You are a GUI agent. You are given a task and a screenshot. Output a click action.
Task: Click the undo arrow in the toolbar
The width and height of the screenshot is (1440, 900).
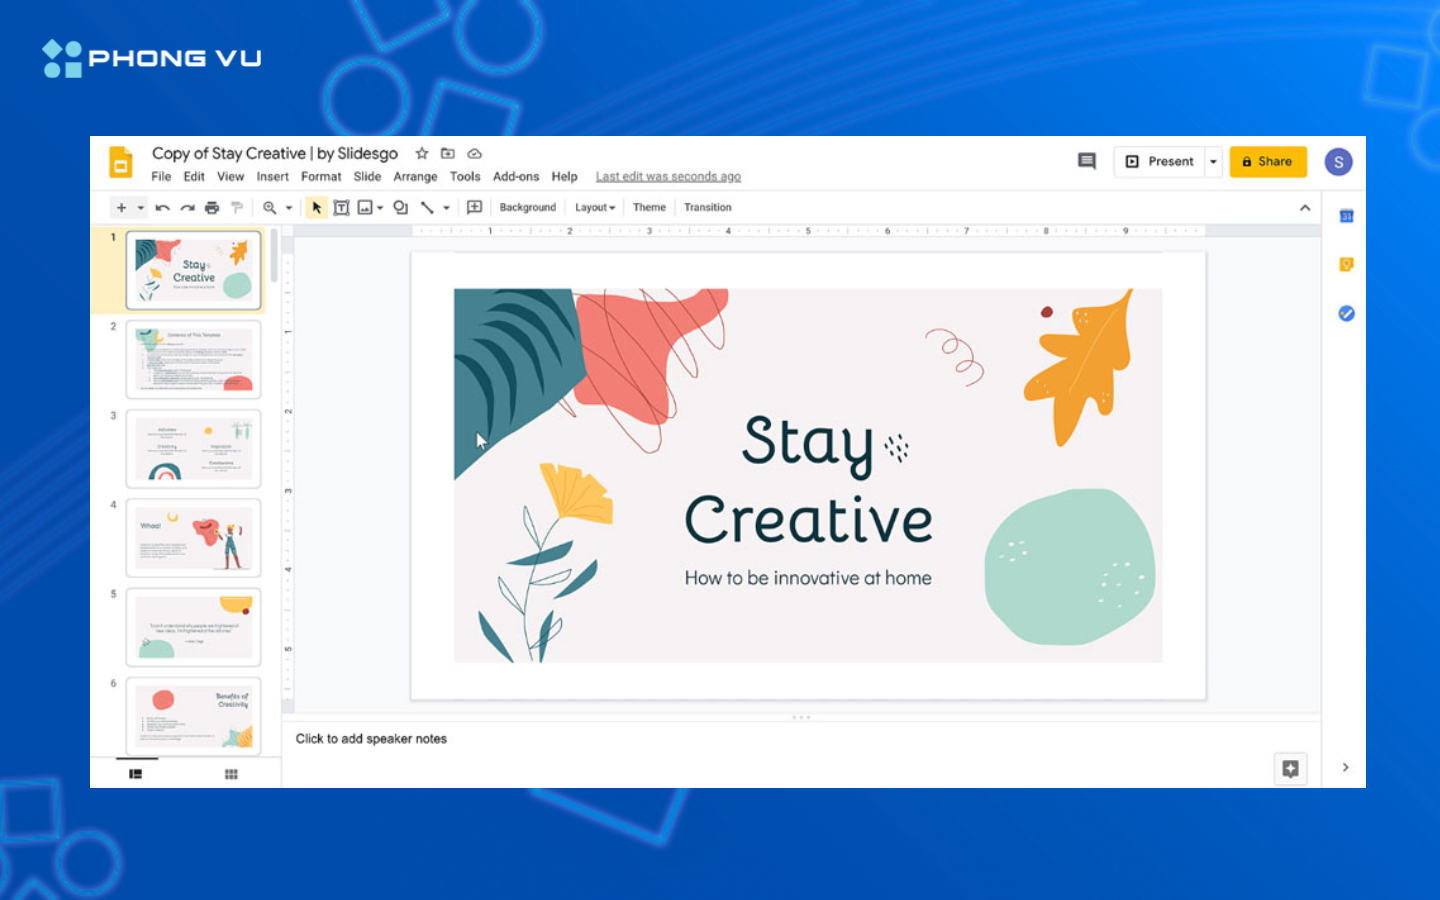pos(162,208)
